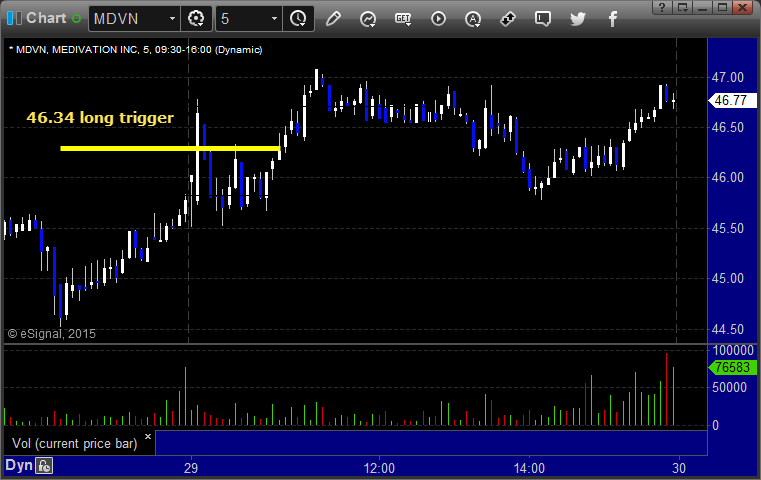Toggle the blue chart bars icon
Viewport: 761px width, 480px height.
[x=15, y=18]
